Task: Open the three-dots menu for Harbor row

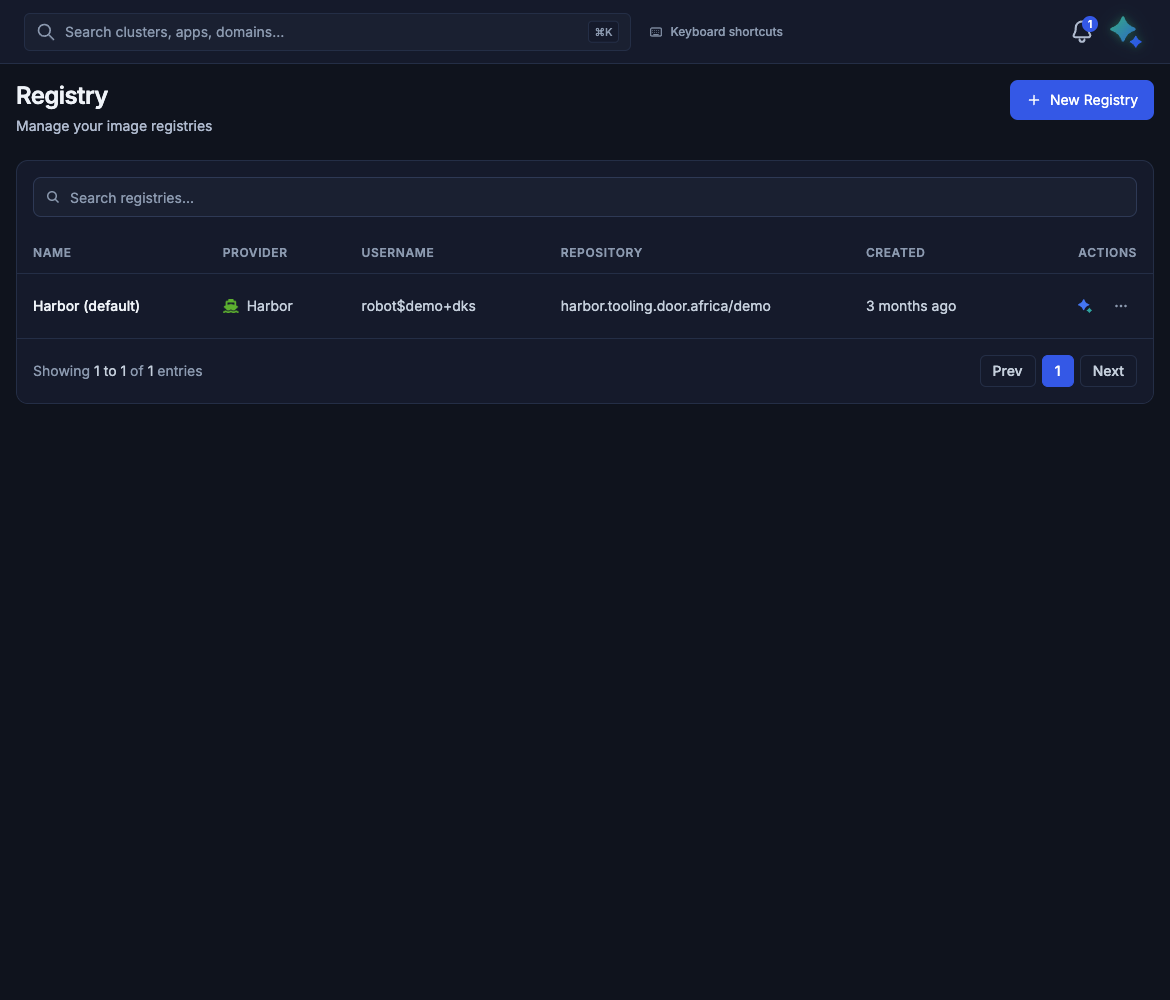Action: (1121, 306)
